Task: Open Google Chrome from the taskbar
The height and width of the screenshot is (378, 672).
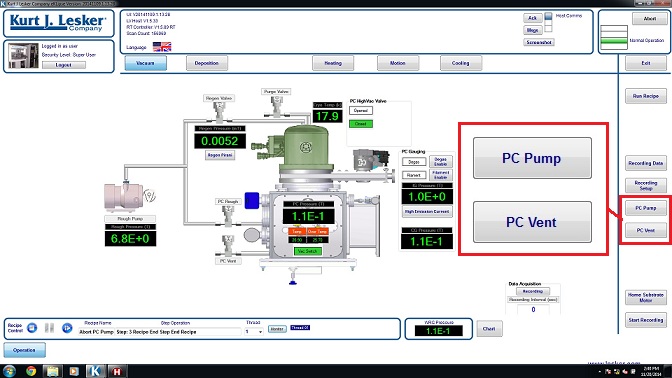Action: (x=30, y=371)
